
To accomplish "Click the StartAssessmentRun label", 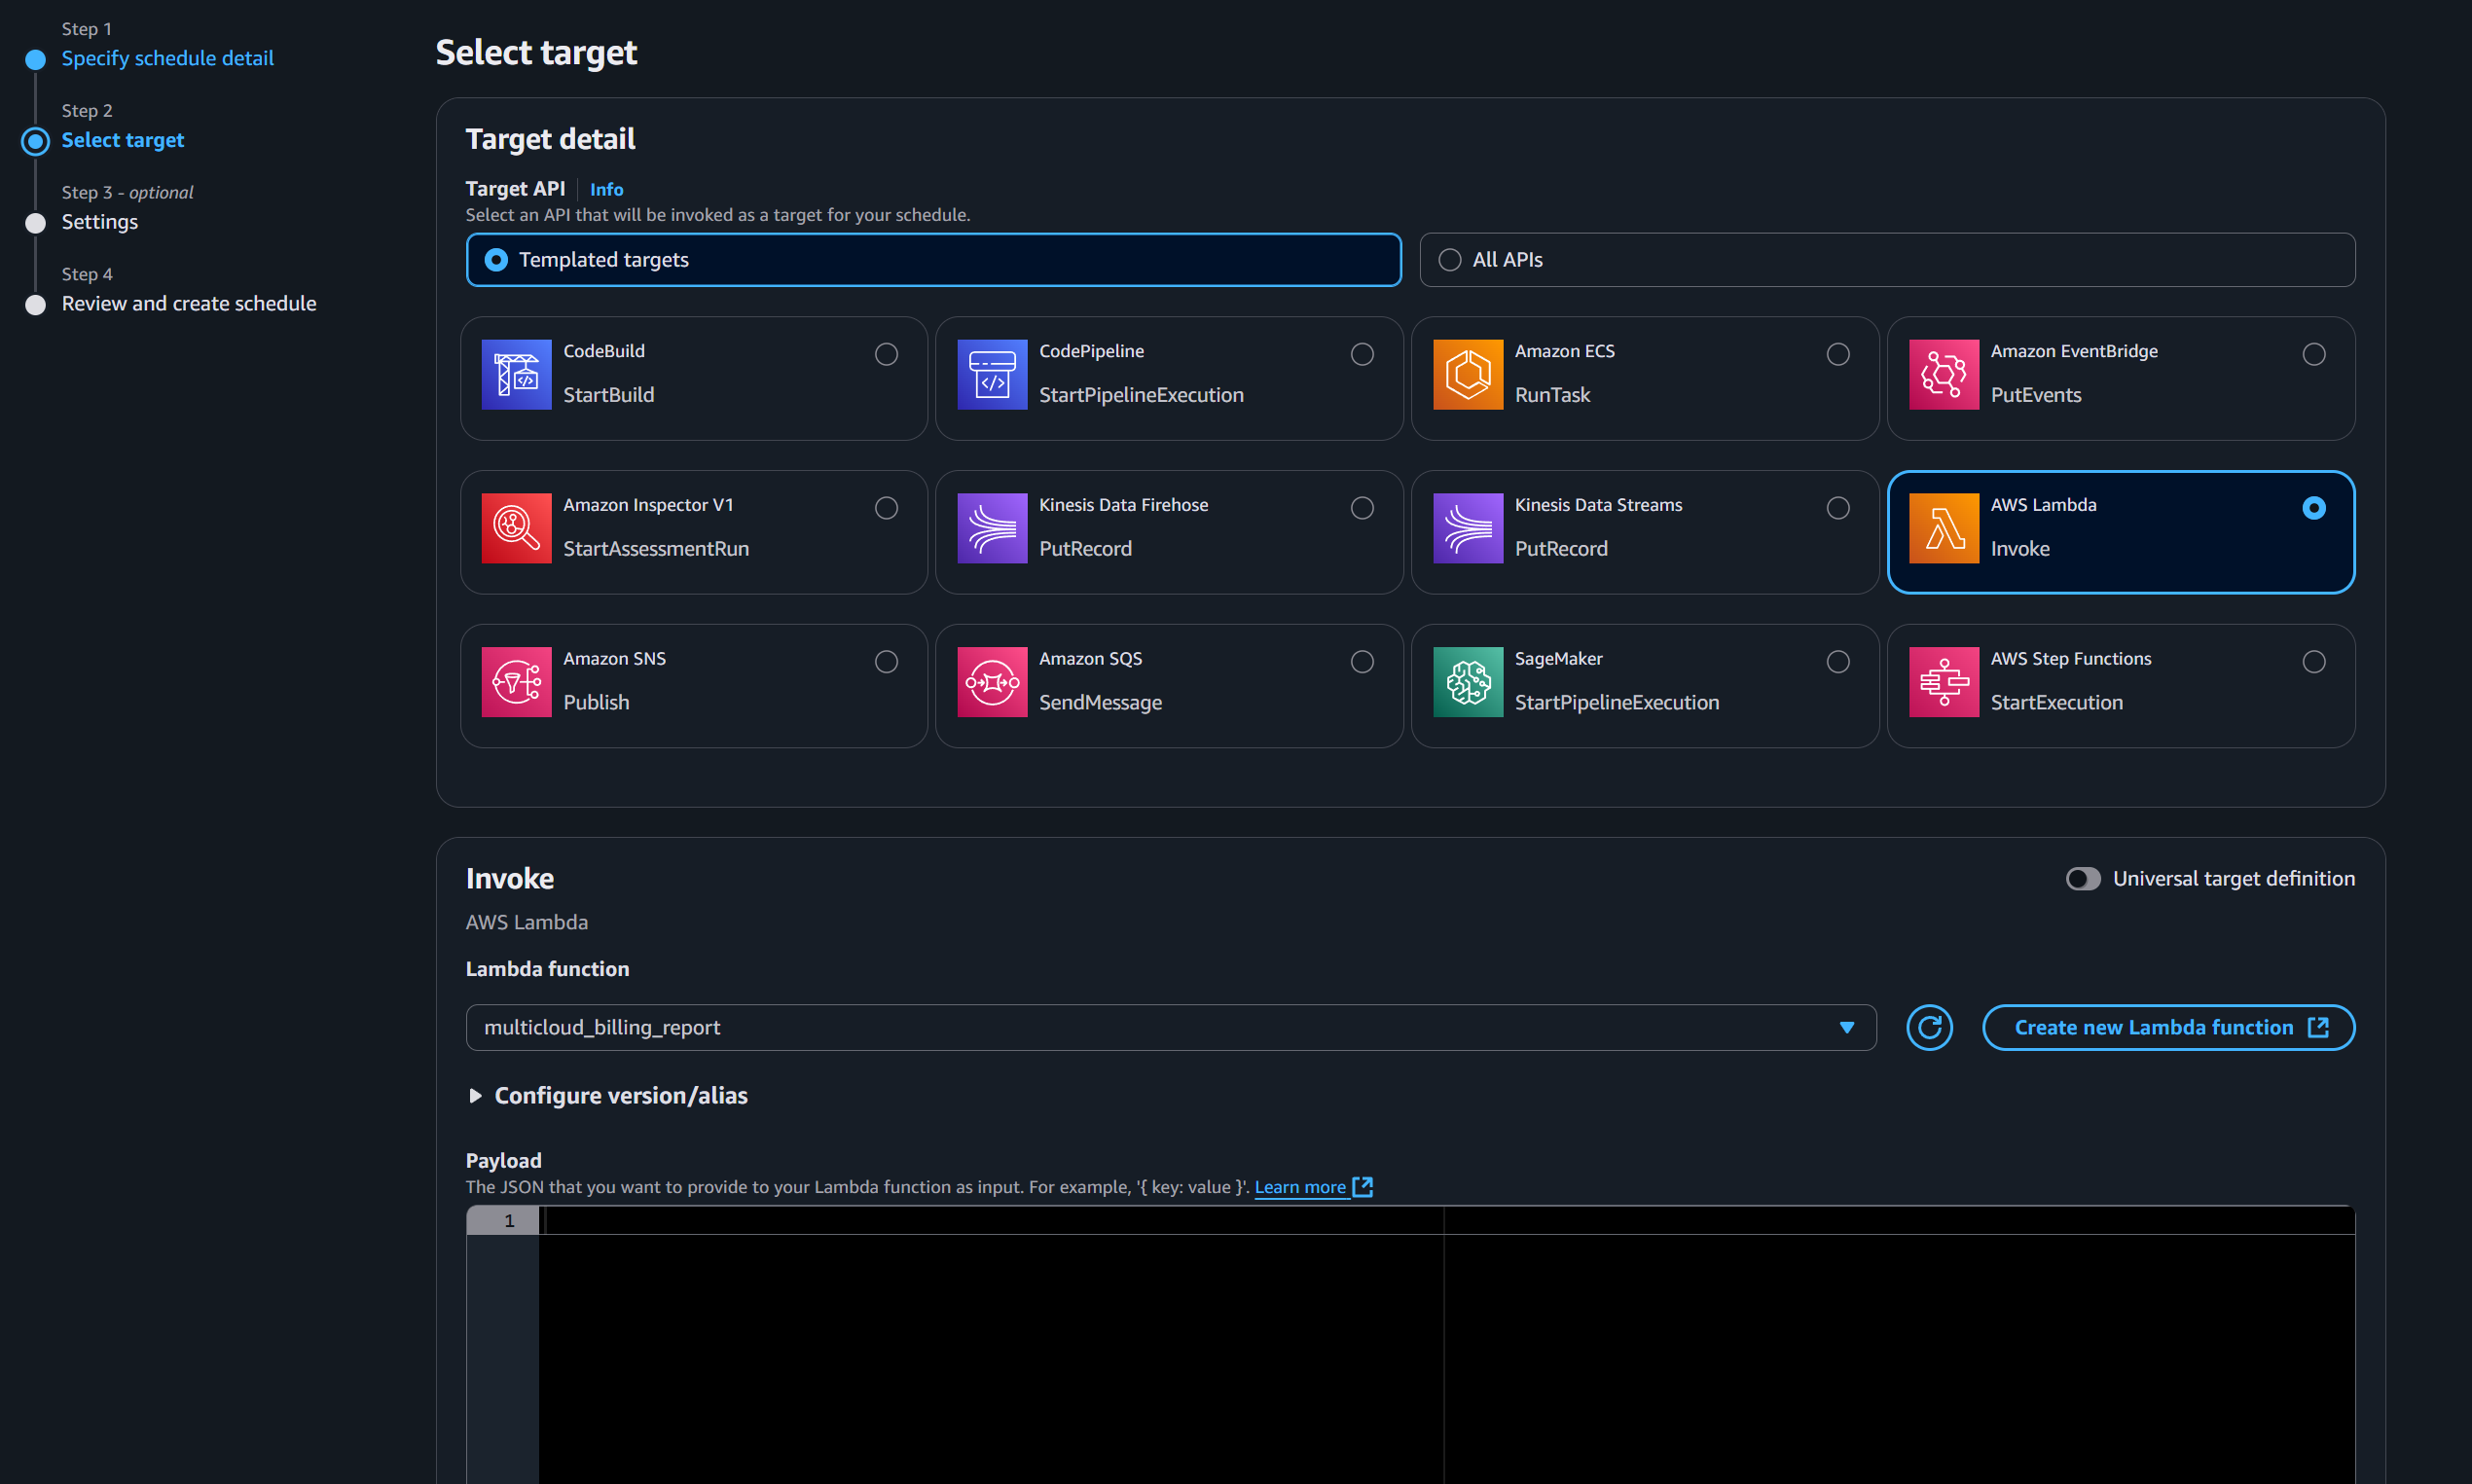I will click(656, 549).
